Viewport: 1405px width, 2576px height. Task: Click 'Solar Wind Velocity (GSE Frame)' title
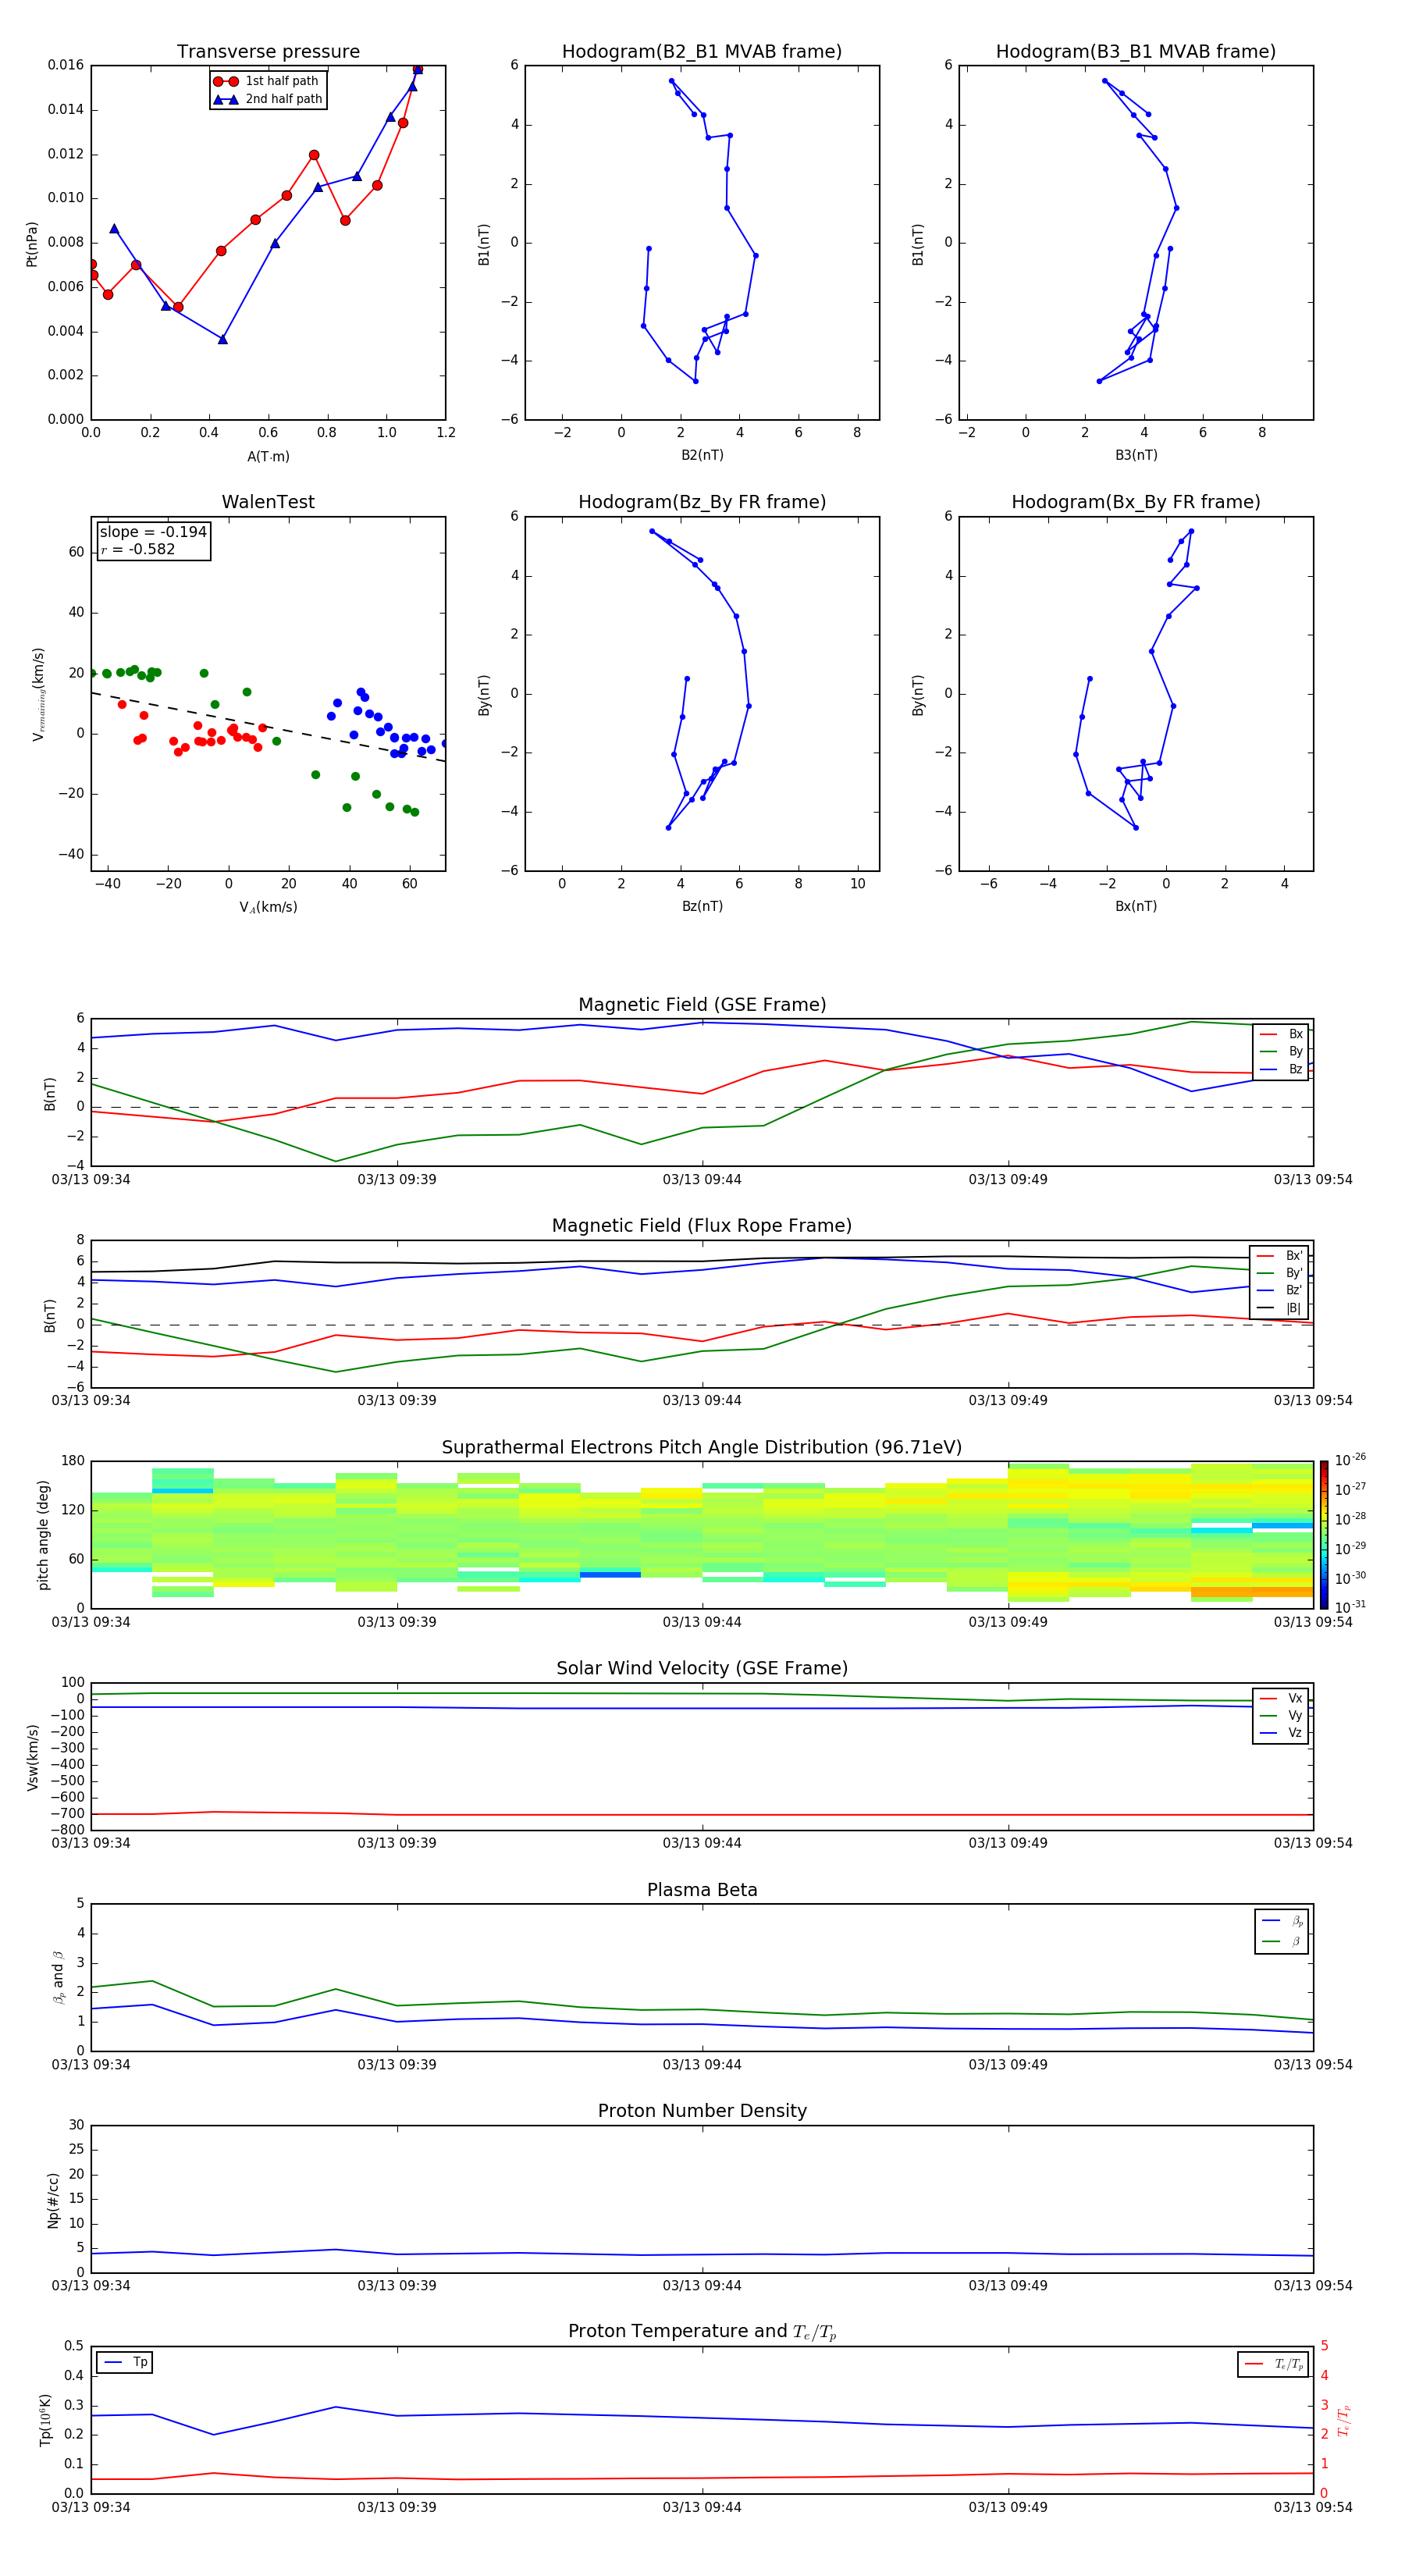pos(702,1668)
